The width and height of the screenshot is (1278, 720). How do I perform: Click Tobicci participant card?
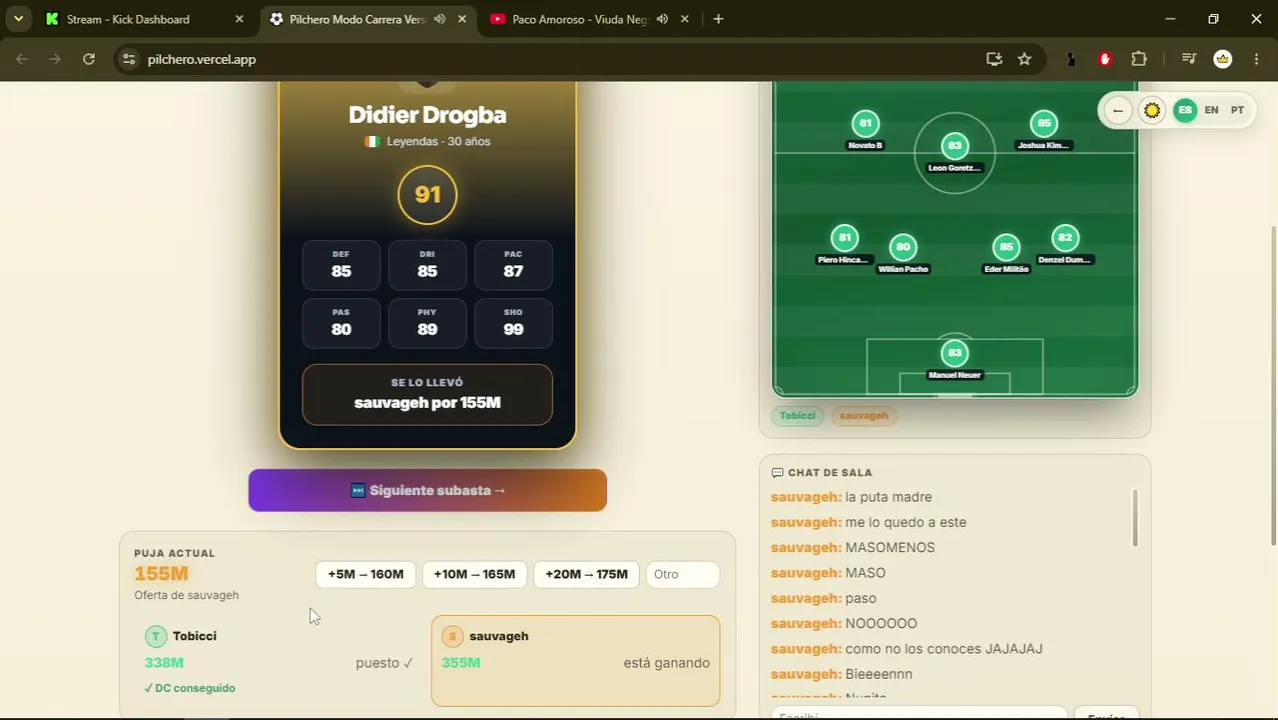[x=279, y=660]
